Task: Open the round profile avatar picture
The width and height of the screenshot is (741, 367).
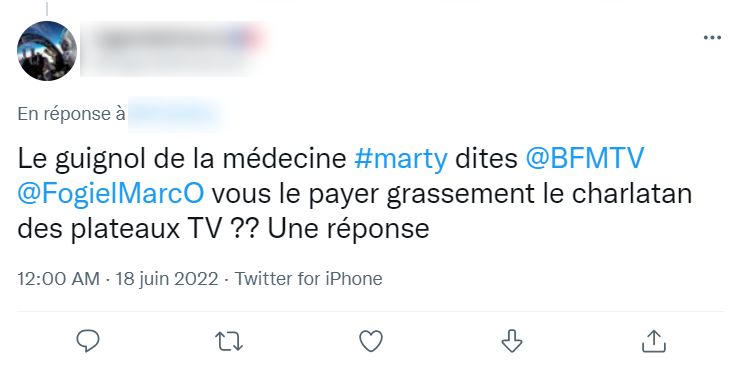Action: click(x=47, y=51)
